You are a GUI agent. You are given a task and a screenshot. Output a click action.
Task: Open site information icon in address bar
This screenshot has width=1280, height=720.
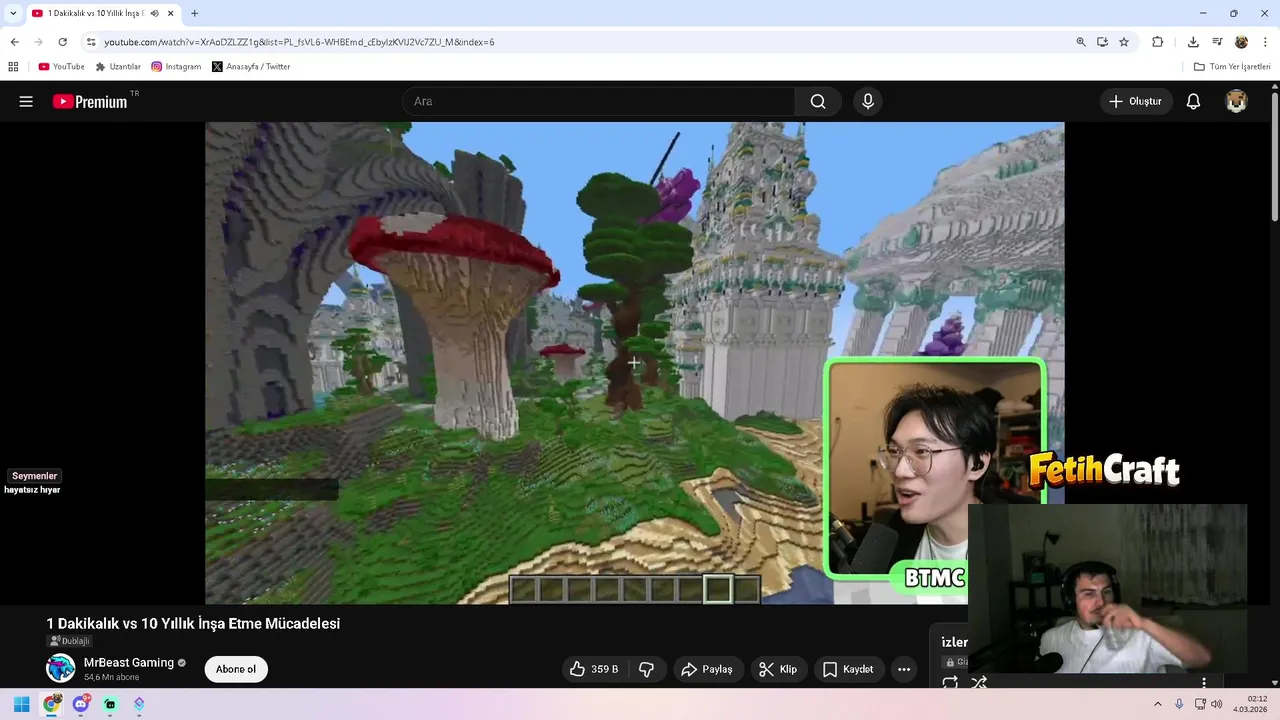point(91,42)
